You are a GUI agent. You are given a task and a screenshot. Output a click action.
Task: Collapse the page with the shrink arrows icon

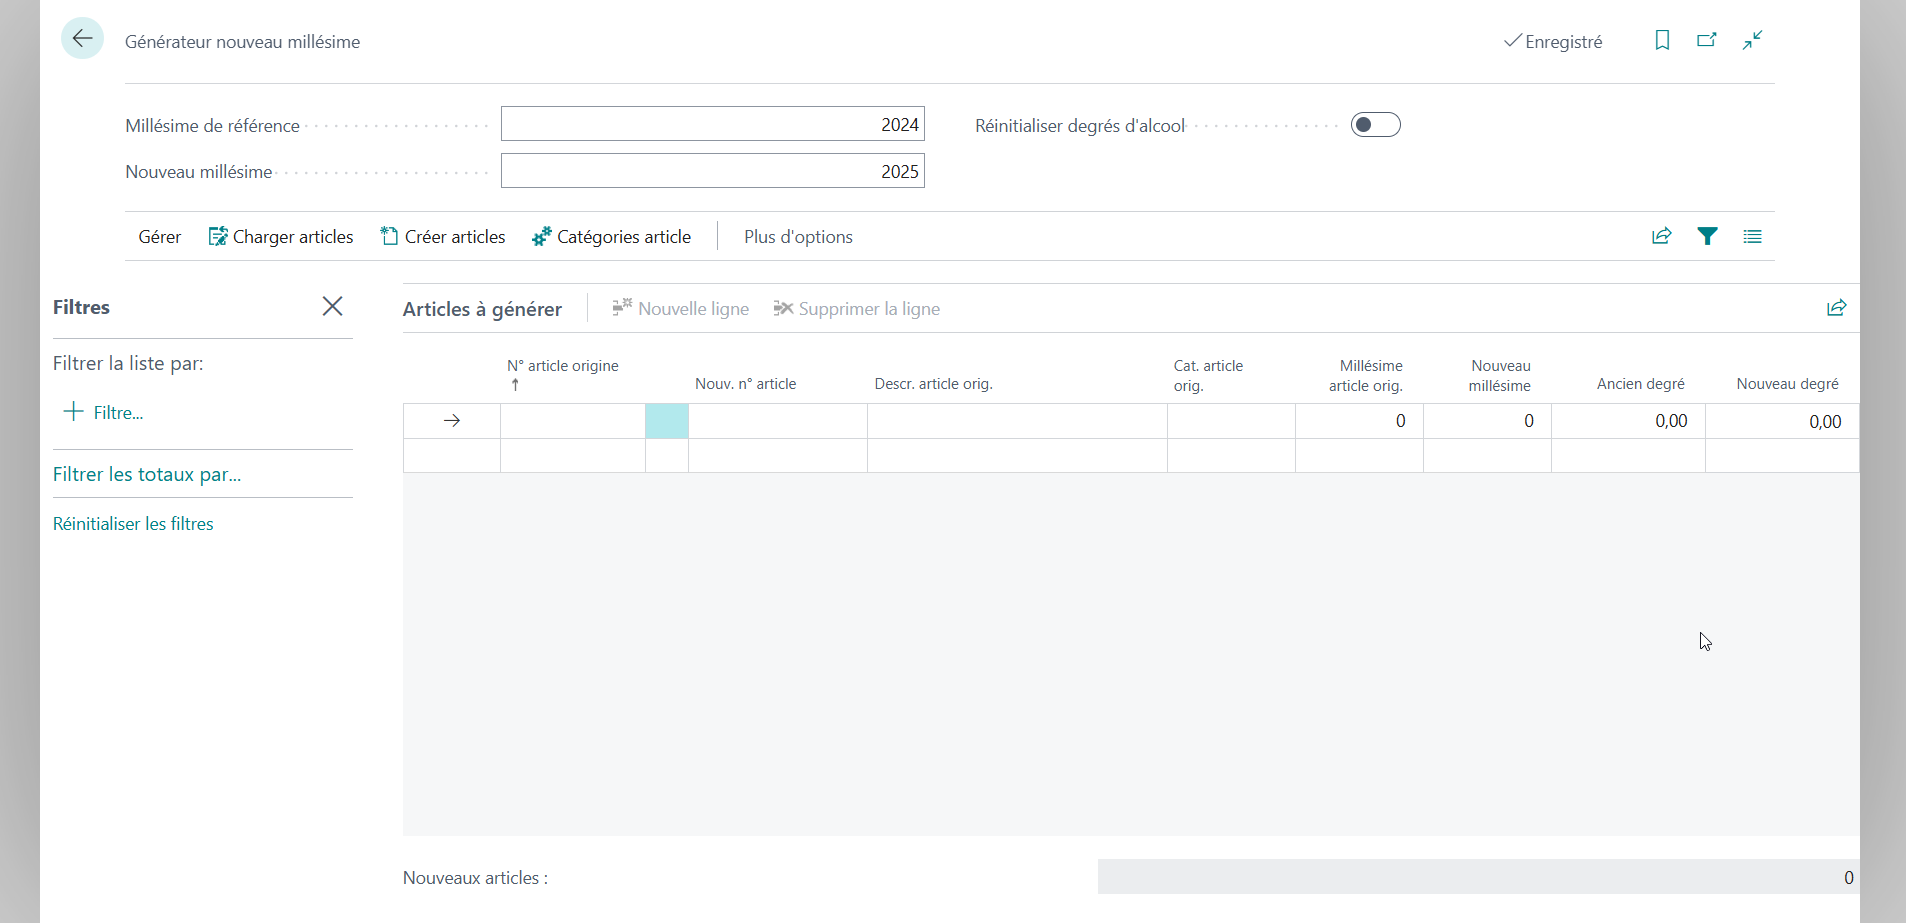[x=1752, y=40]
